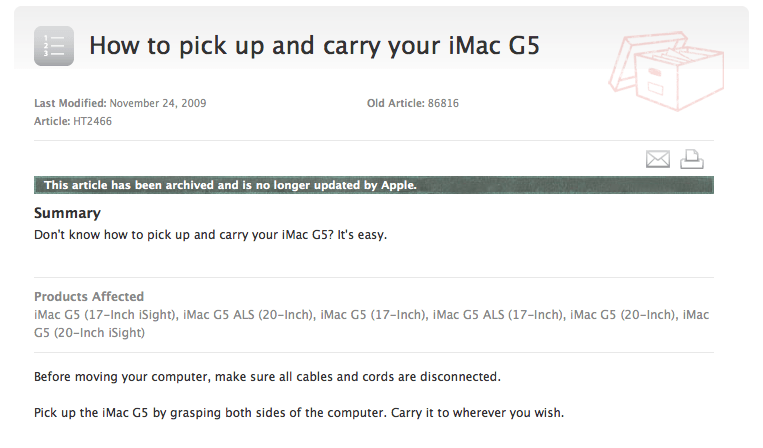Click the numbered-list how-to icon
The width and height of the screenshot is (763, 448).
pyautogui.click(x=54, y=46)
